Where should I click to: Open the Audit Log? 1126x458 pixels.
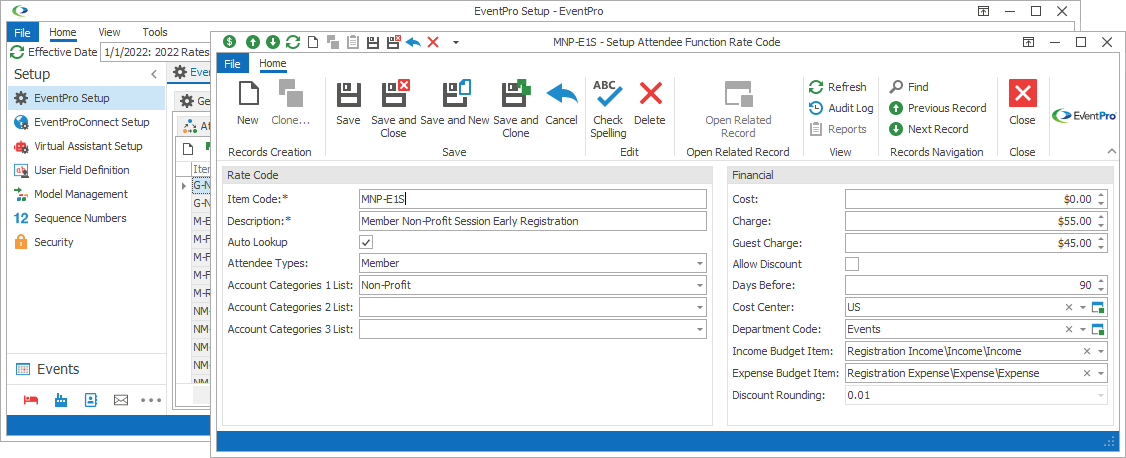point(841,108)
